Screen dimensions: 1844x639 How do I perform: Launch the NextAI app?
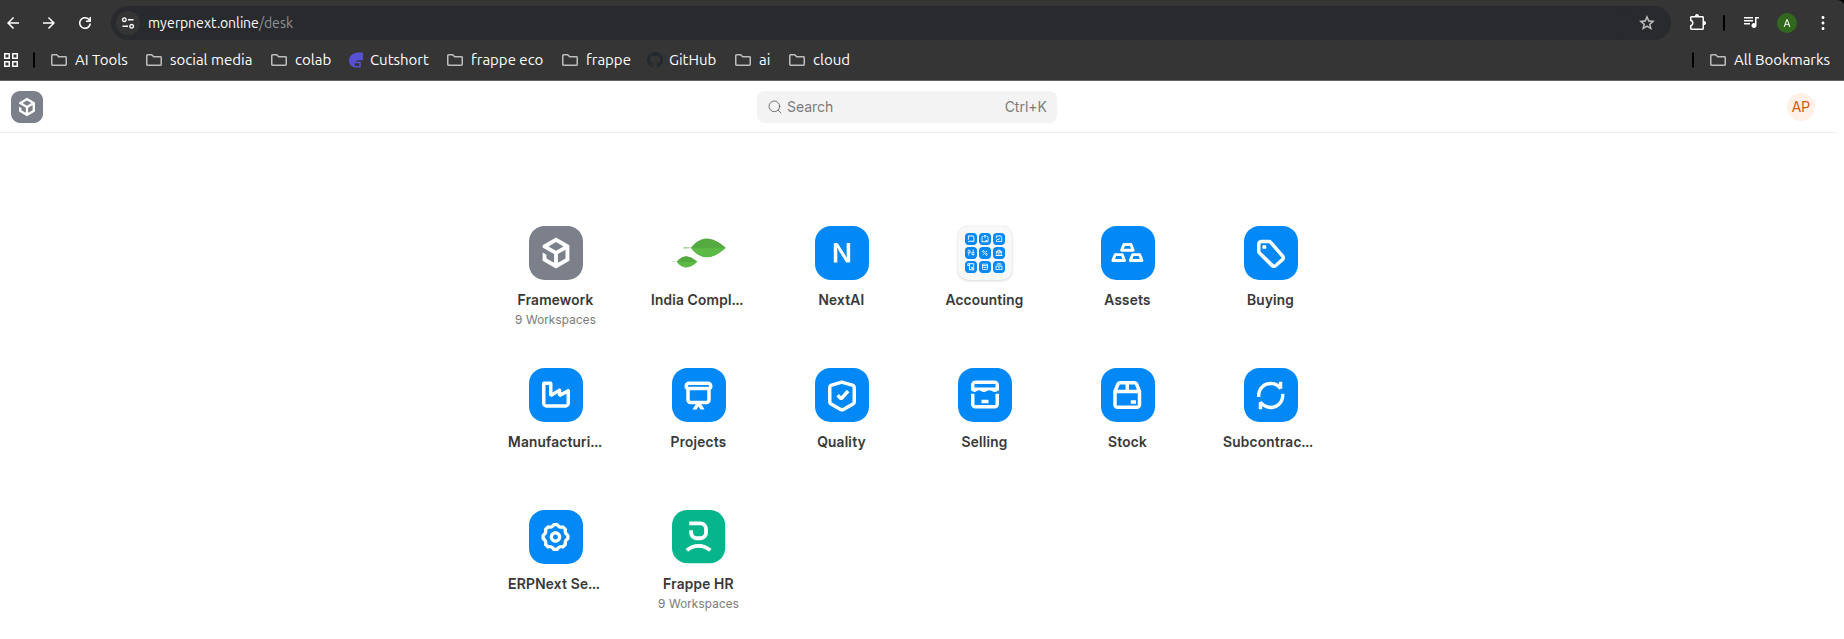(841, 253)
